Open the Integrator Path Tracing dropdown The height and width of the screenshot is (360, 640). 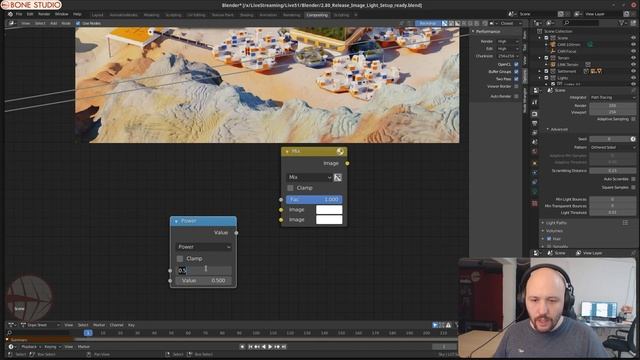612,98
